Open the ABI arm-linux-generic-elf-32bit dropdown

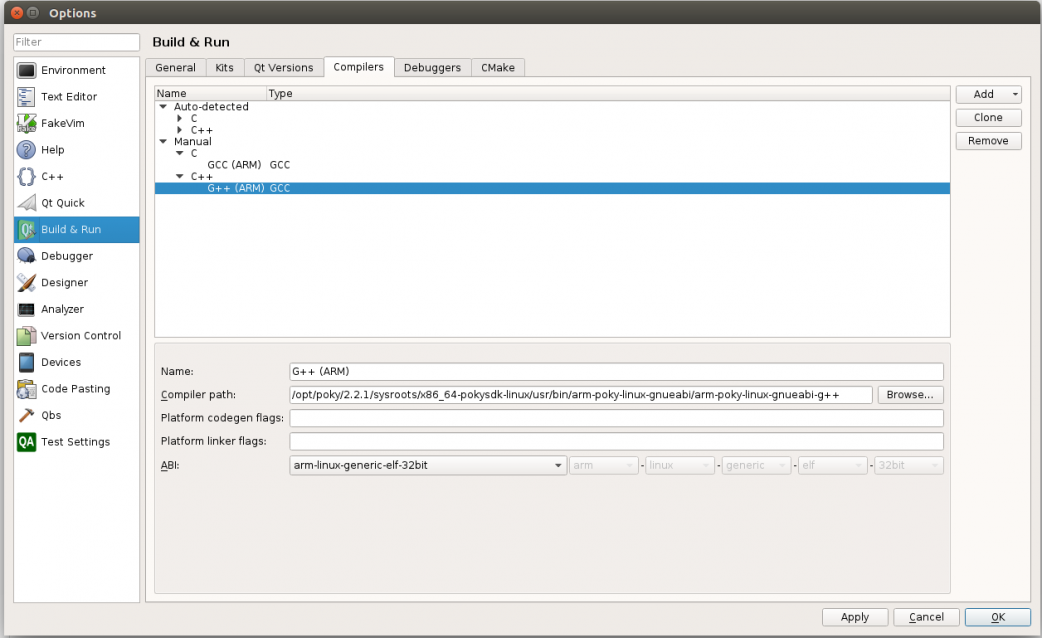(428, 466)
